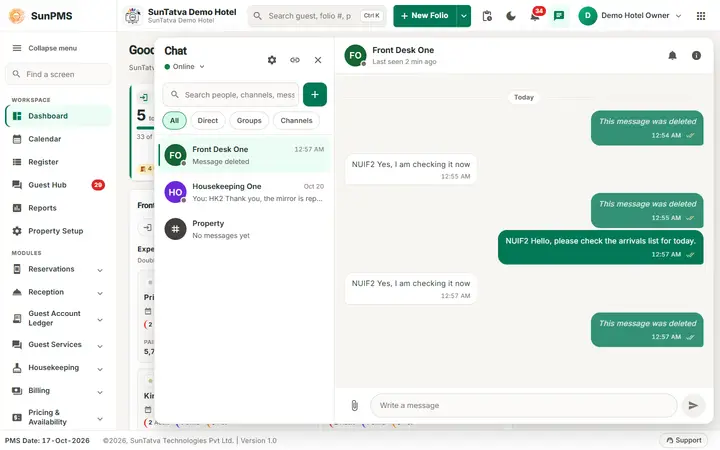Open the top bar notifications bell
Image resolution: width=720 pixels, height=450 pixels.
pyautogui.click(x=535, y=16)
